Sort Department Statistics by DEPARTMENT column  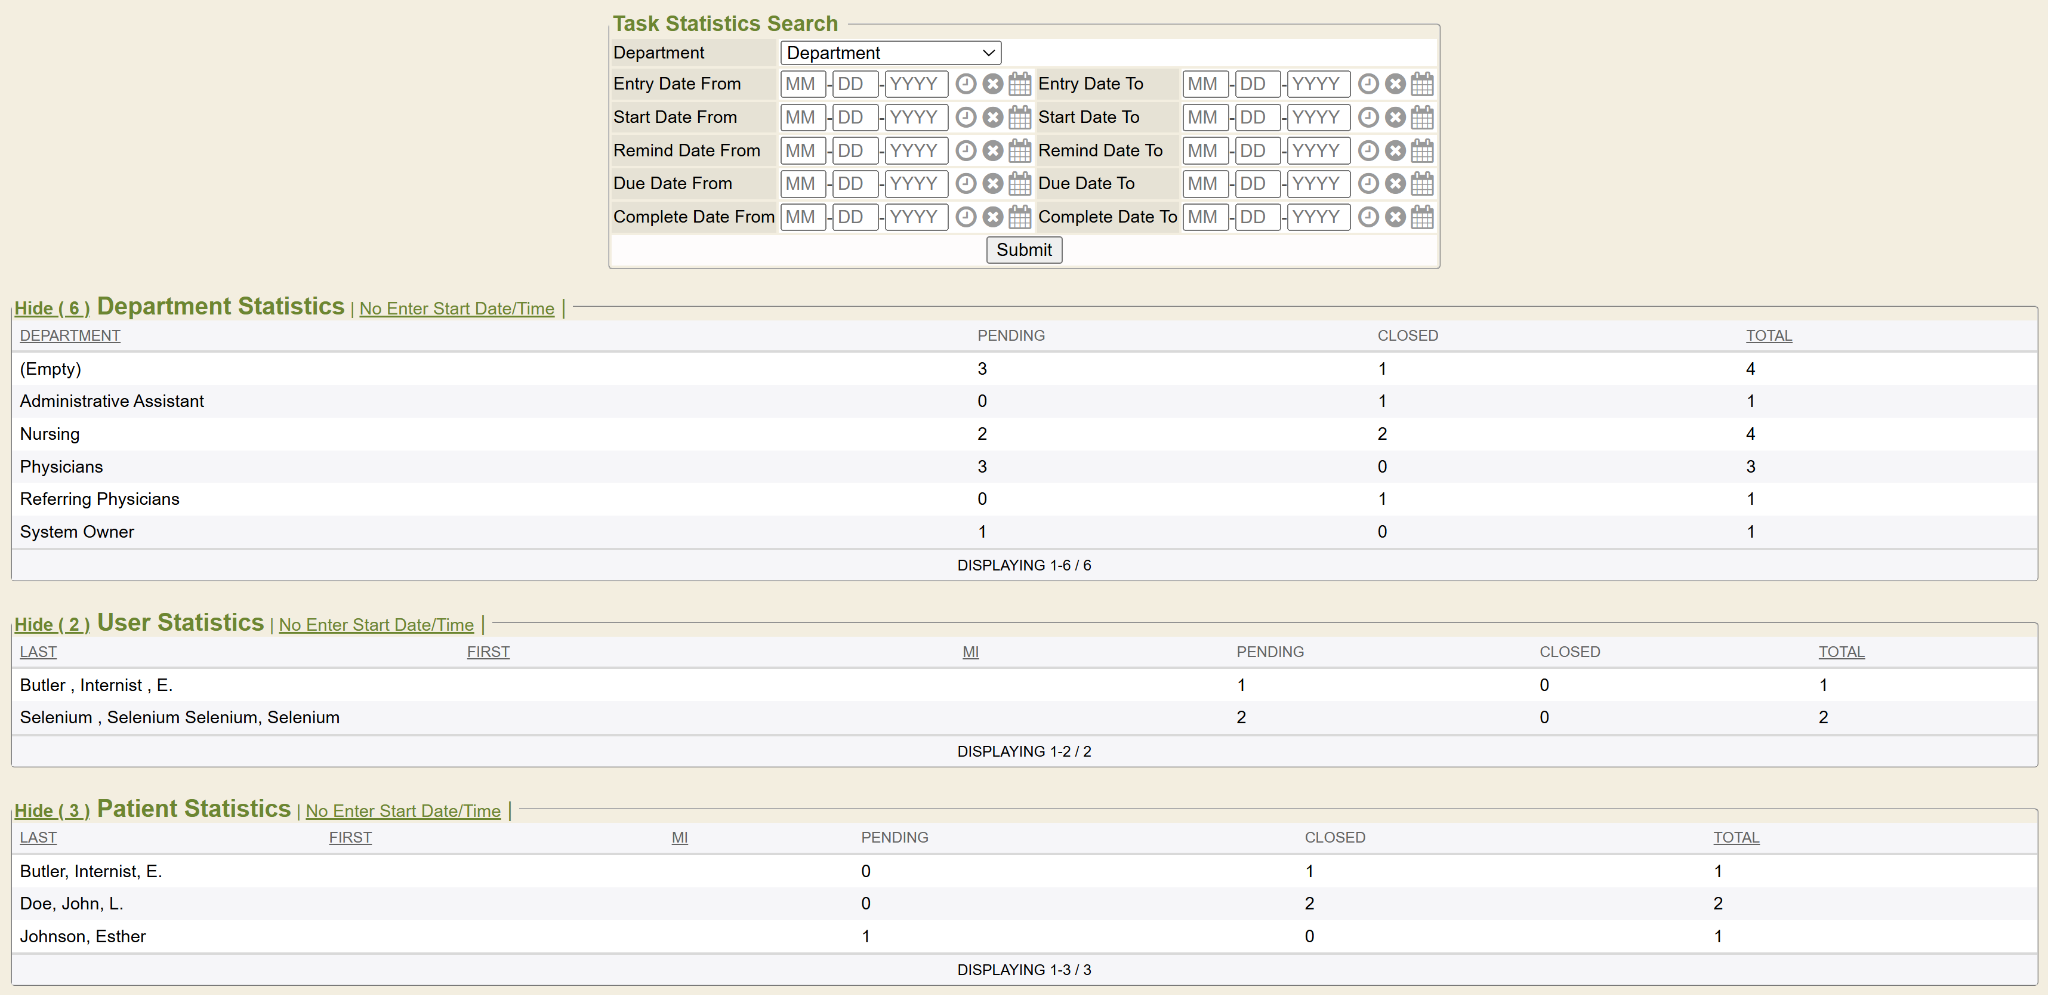[x=70, y=336]
